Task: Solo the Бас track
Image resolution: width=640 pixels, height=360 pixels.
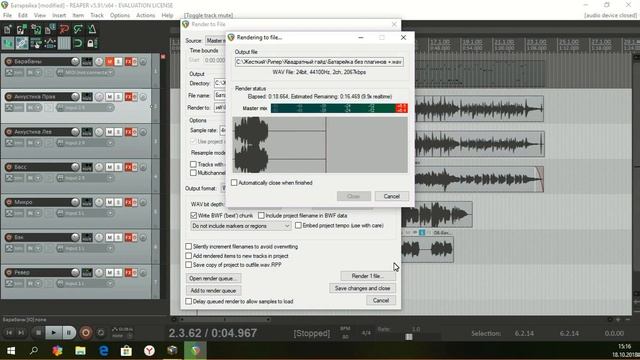Action: [x=118, y=167]
